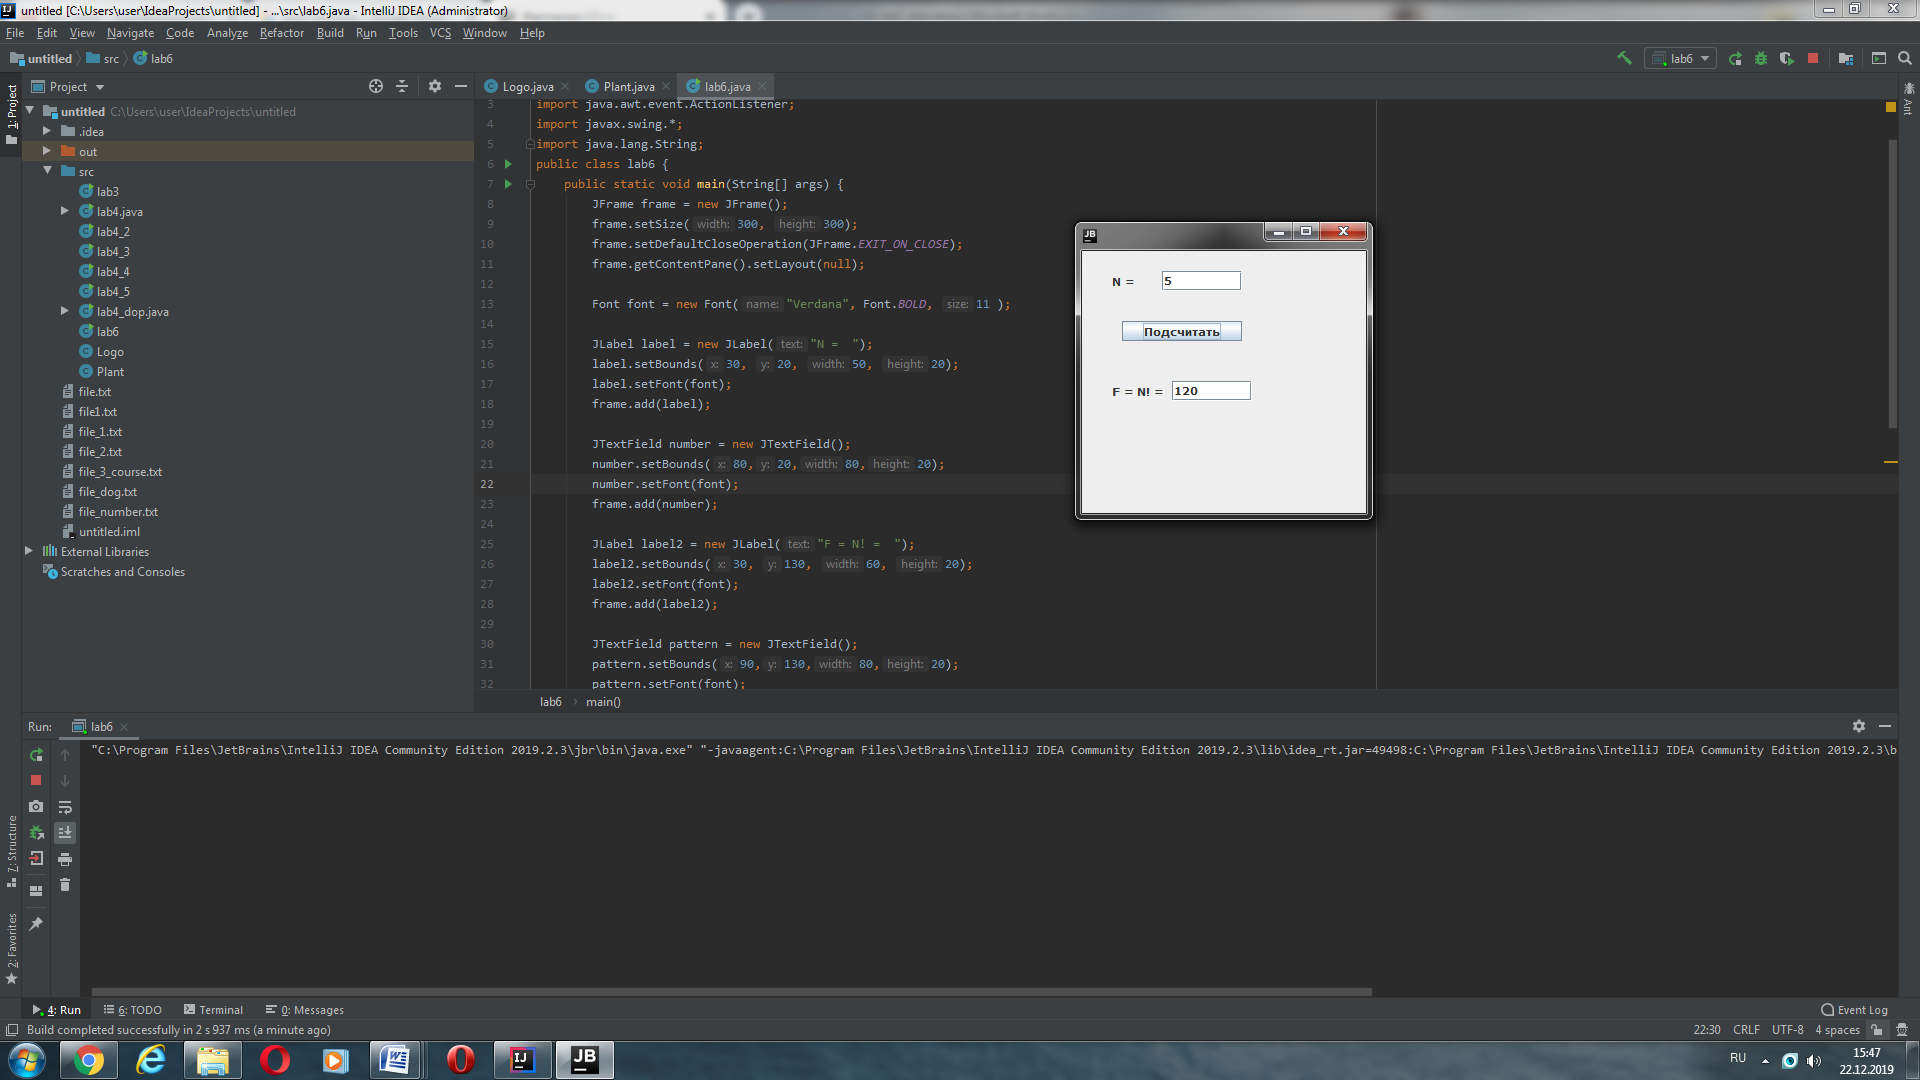Run lab6 with coverage
This screenshot has width=1920, height=1080.
(x=1787, y=59)
